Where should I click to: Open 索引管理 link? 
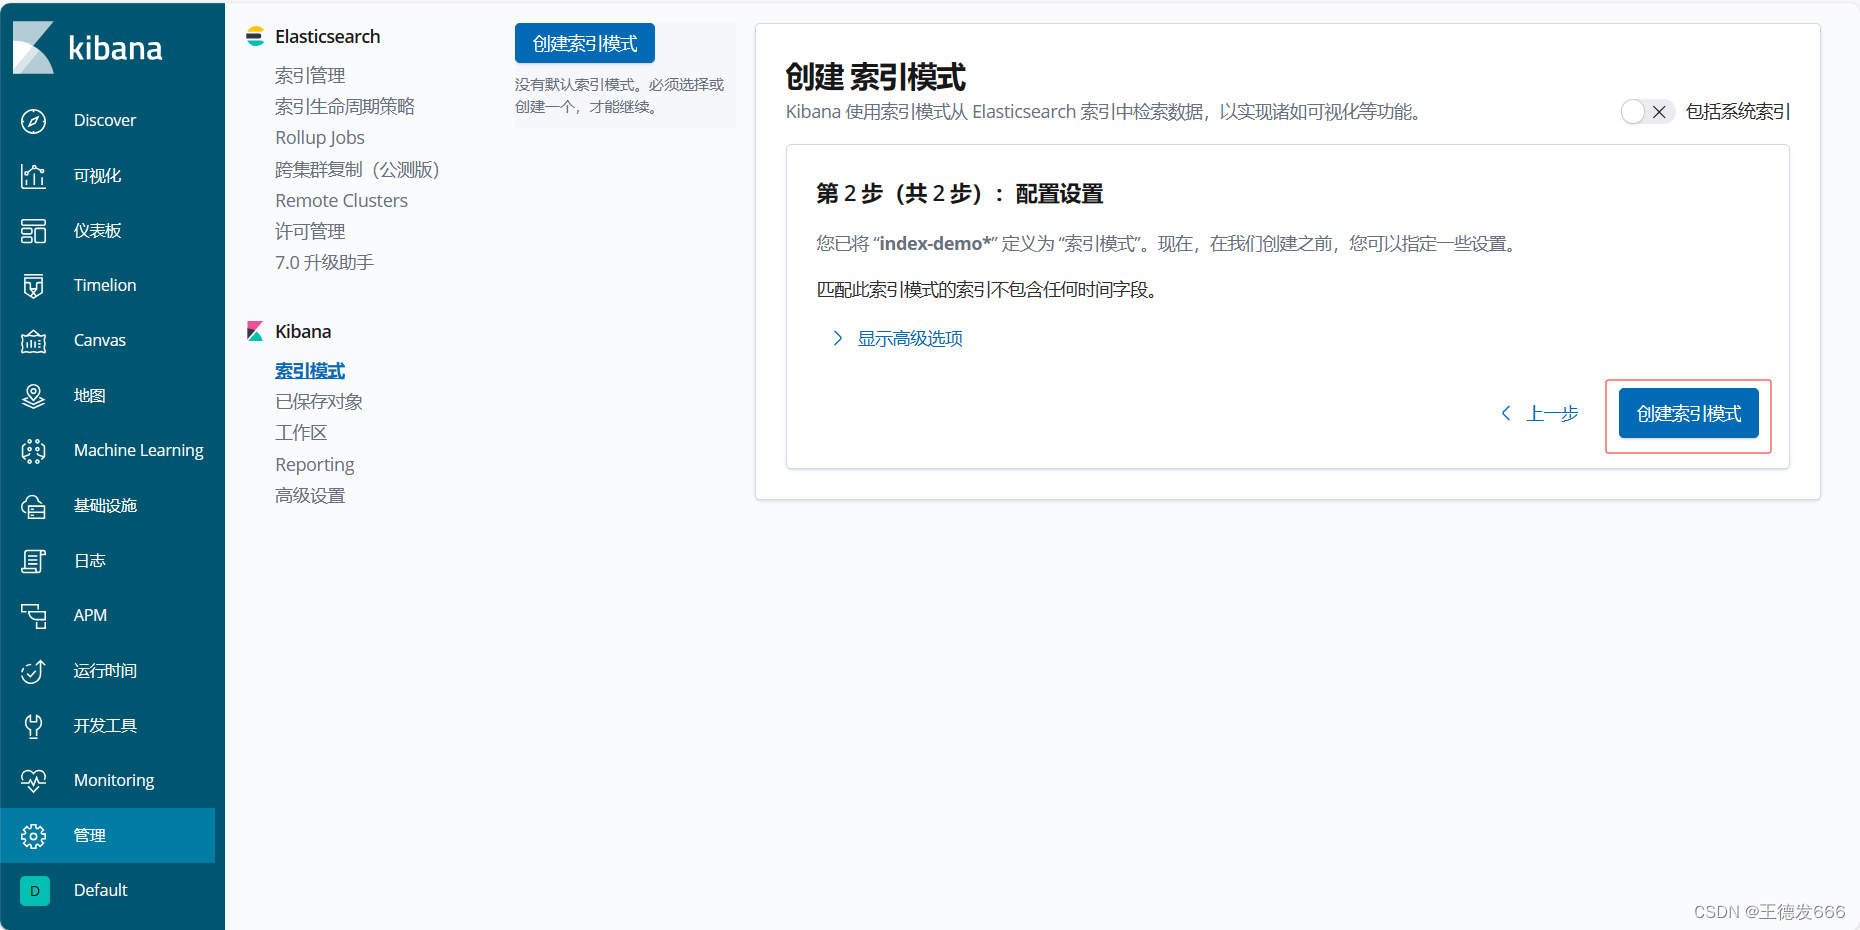click(310, 75)
